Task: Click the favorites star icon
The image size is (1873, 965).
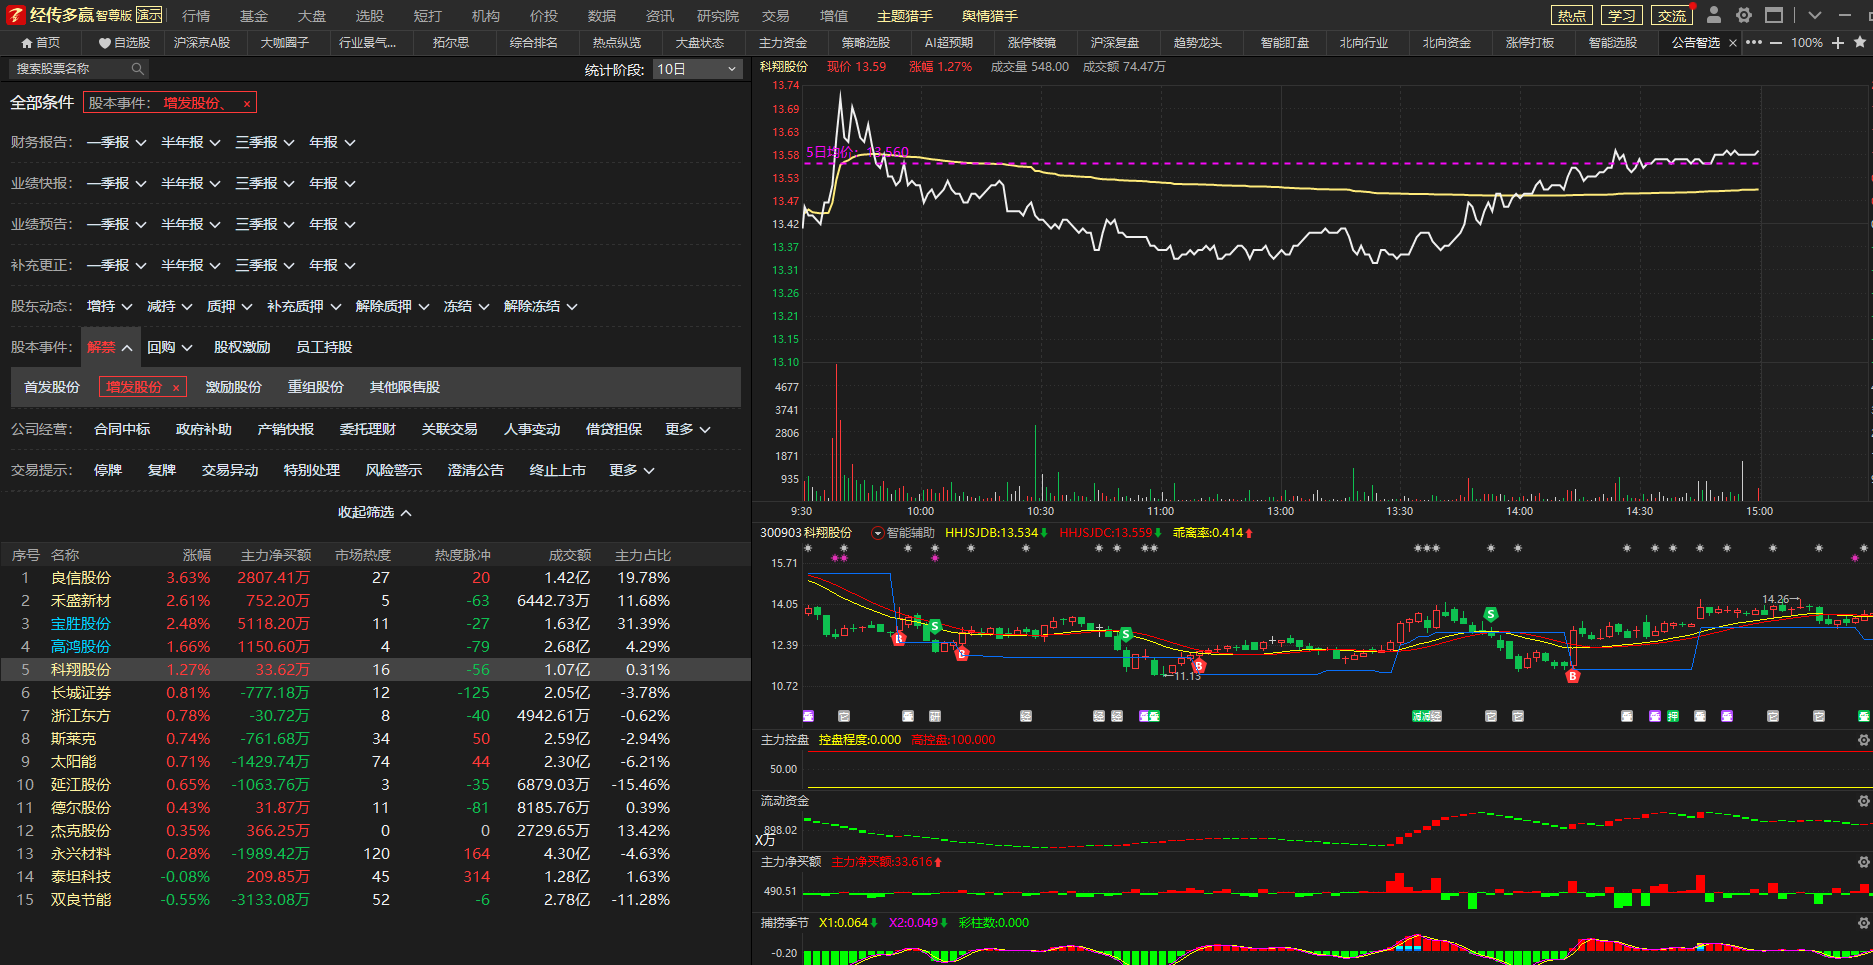Action: (1860, 43)
